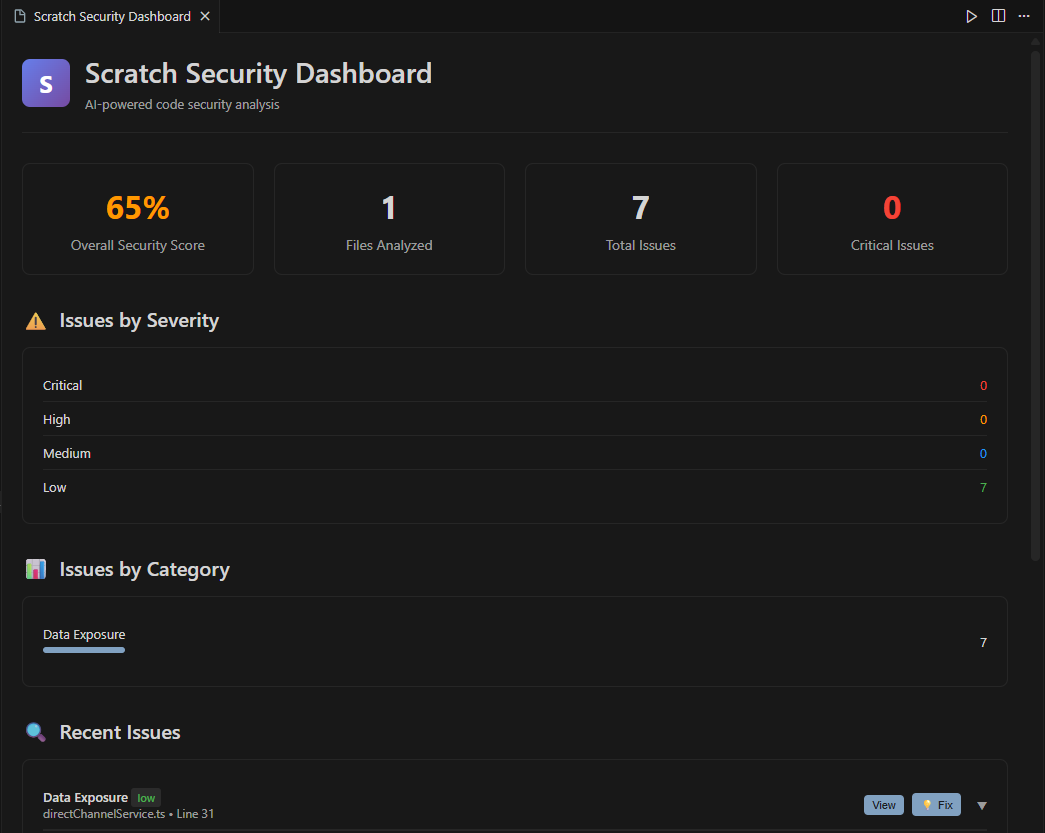The height and width of the screenshot is (833, 1045).
Task: Click the Data Exposure category label
Action: coord(84,634)
